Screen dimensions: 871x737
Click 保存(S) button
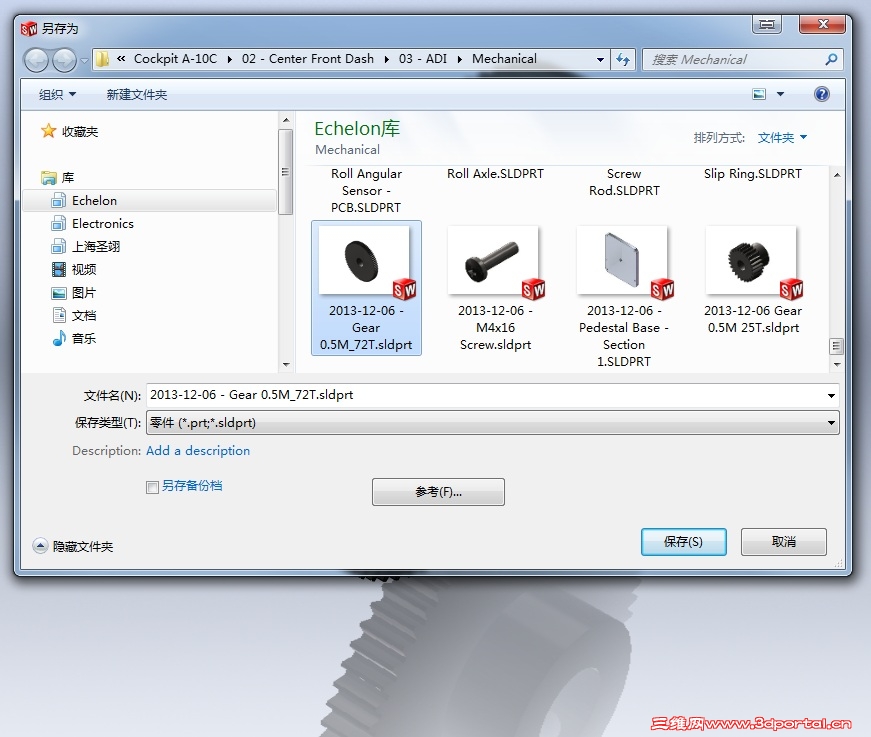tap(683, 542)
